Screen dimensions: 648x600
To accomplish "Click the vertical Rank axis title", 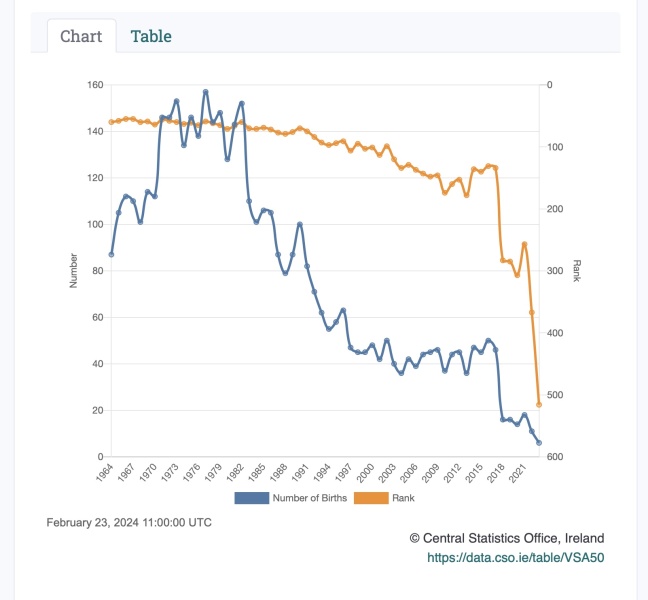I will [x=577, y=271].
